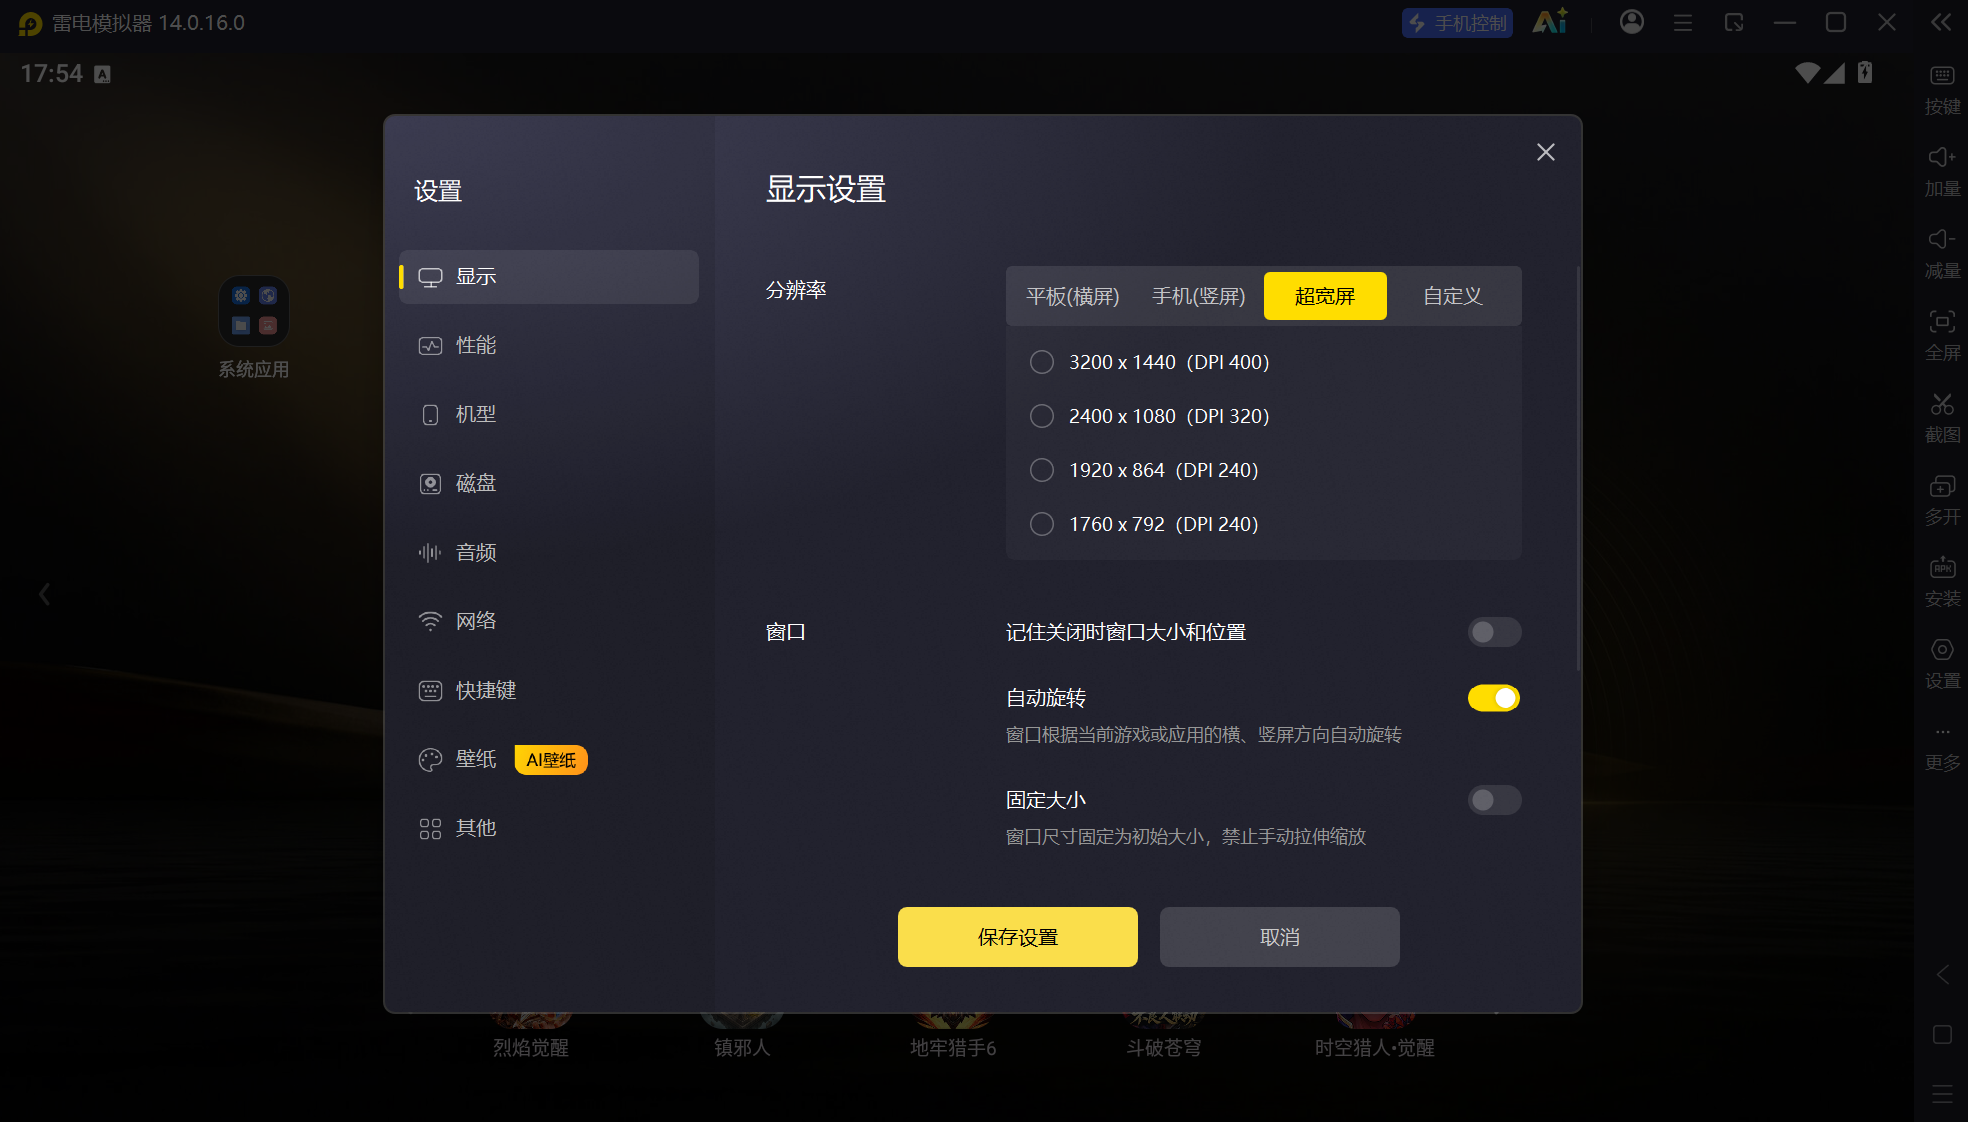The width and height of the screenshot is (1968, 1122).
Task: Disable the 自动旋转 auto-rotate toggle
Action: [x=1494, y=698]
